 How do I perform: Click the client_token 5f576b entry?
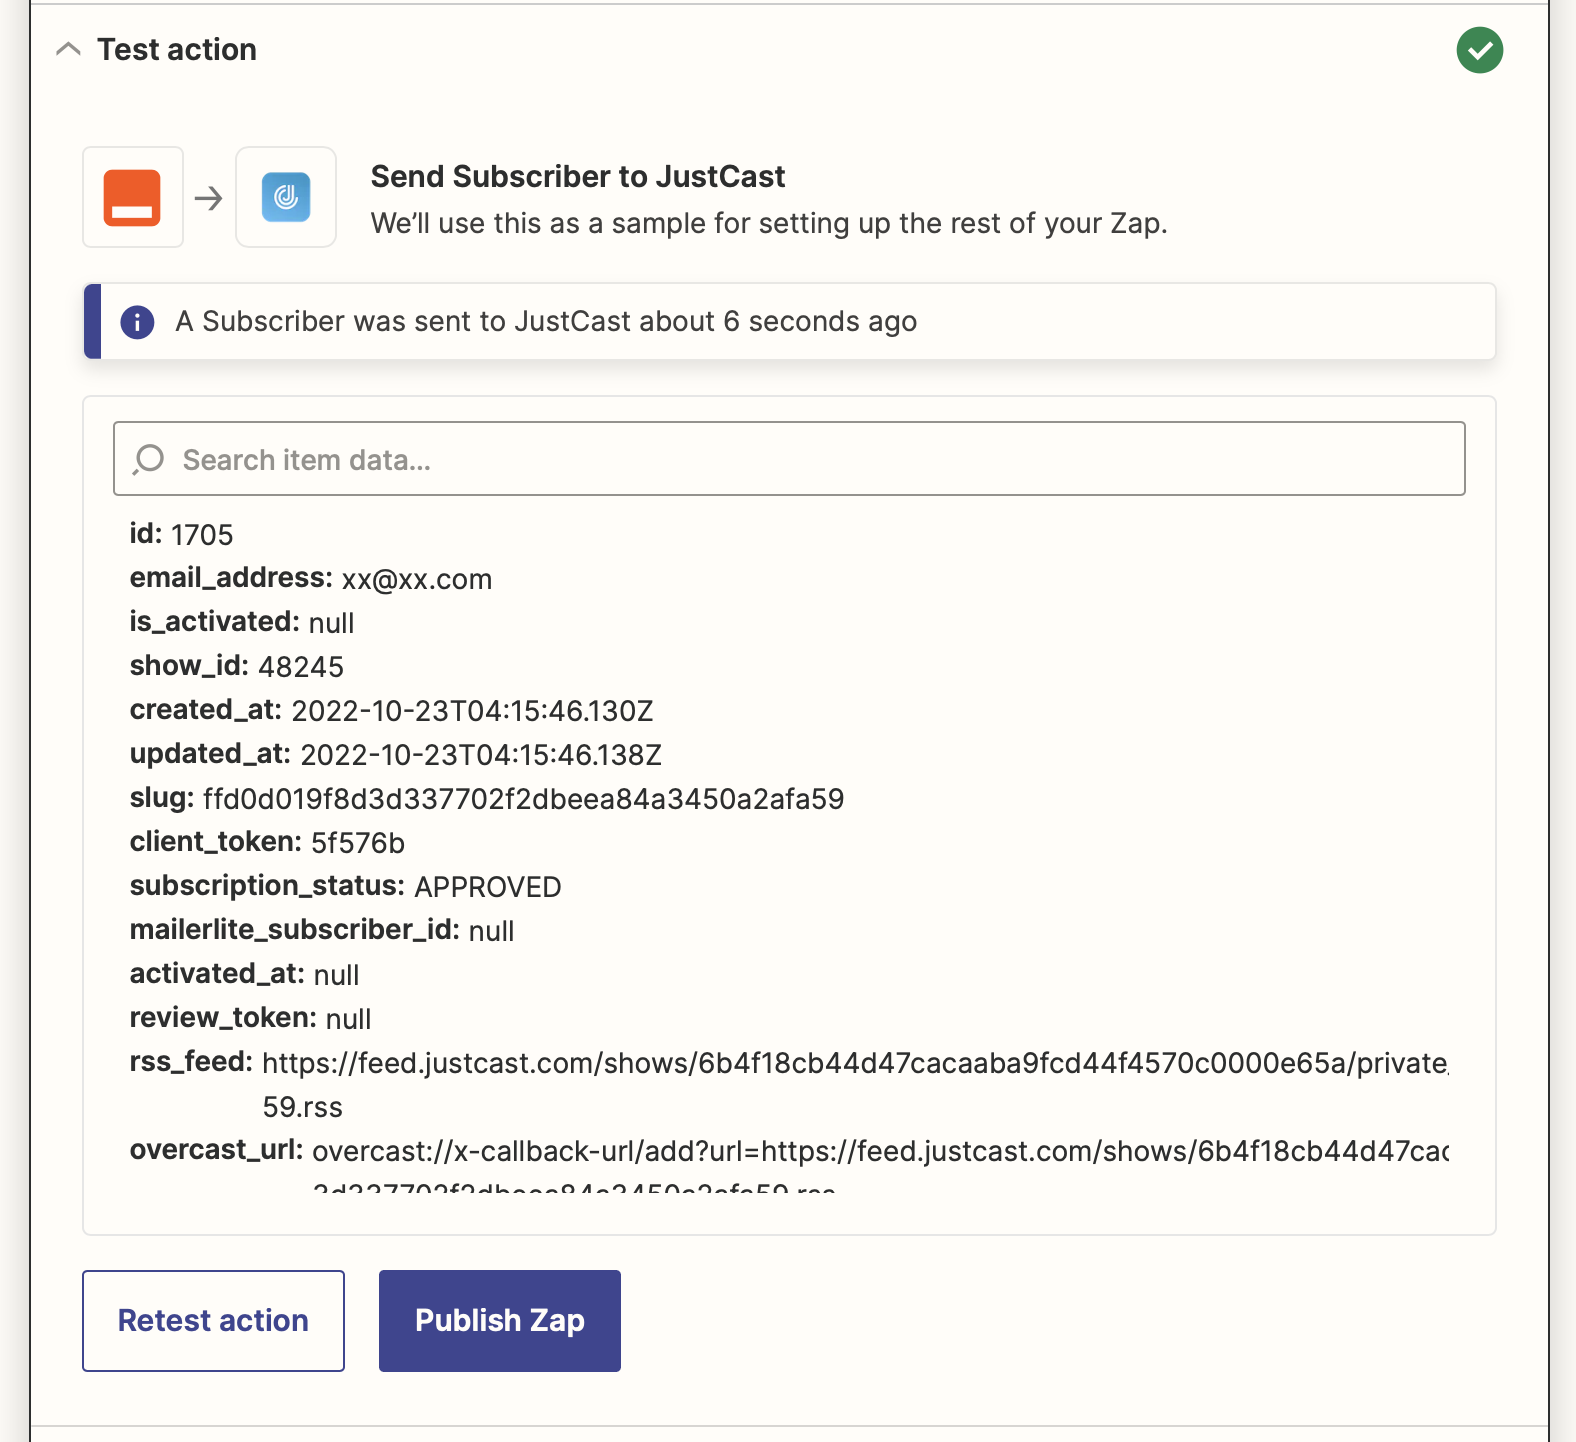pyautogui.click(x=267, y=843)
